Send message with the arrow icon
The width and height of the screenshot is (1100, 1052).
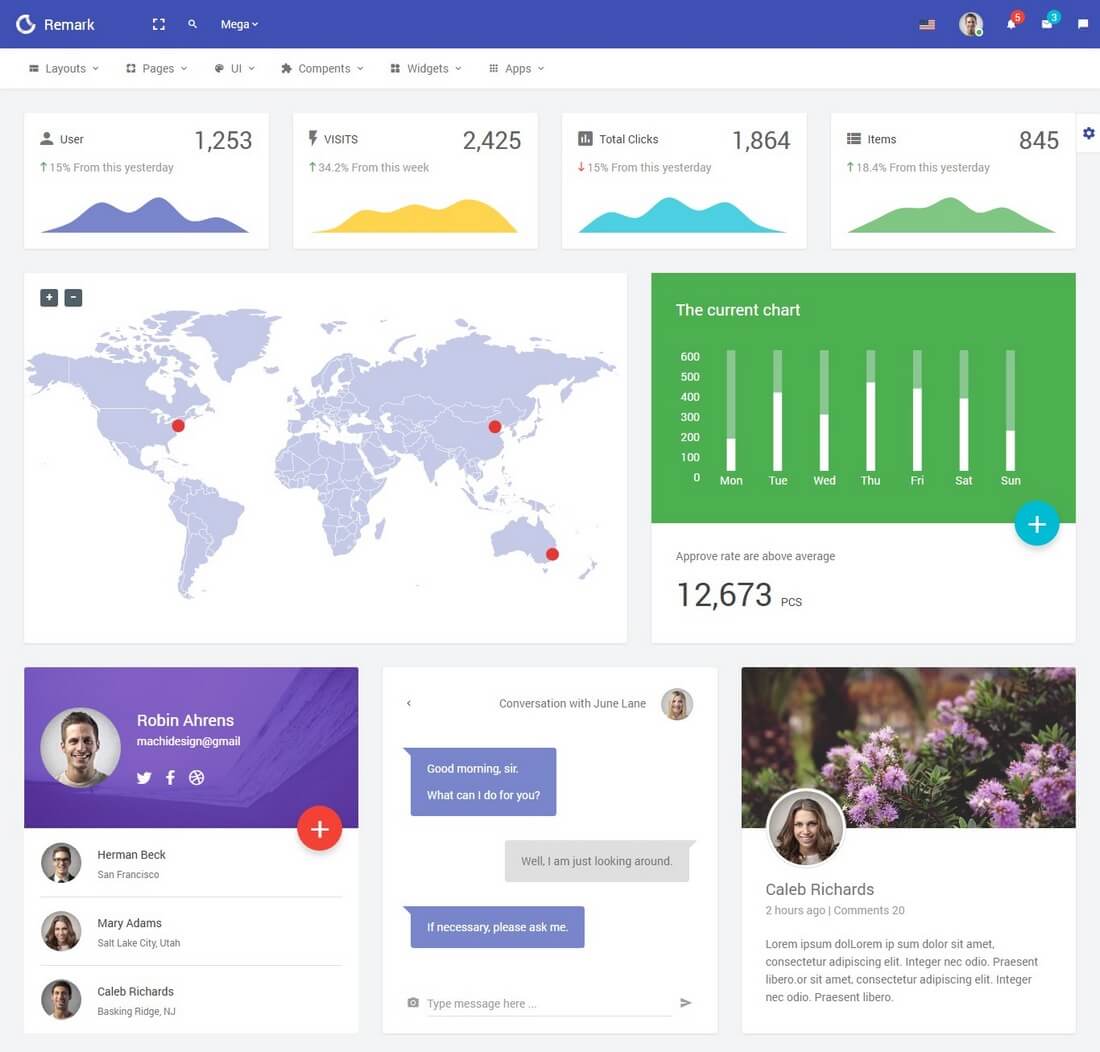(x=685, y=1003)
